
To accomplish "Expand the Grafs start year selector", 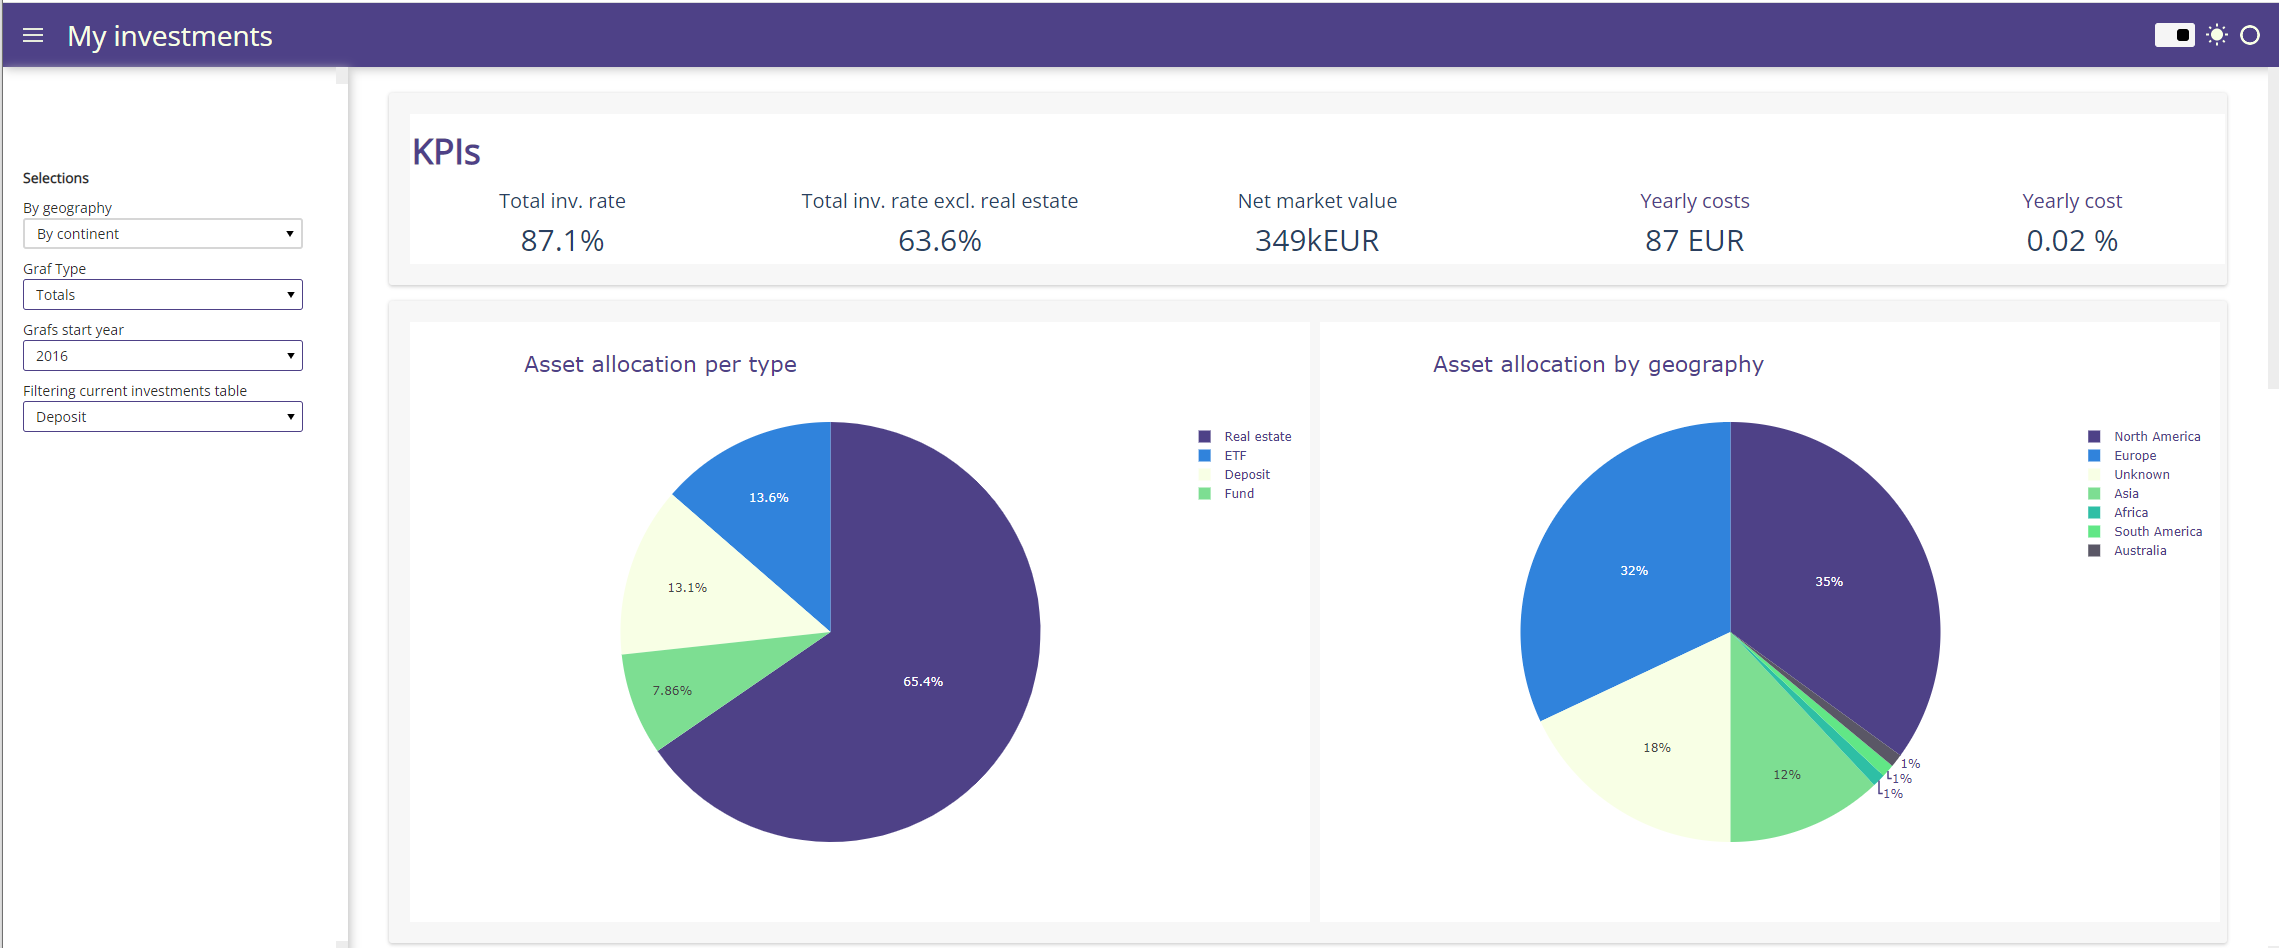I will pos(161,355).
